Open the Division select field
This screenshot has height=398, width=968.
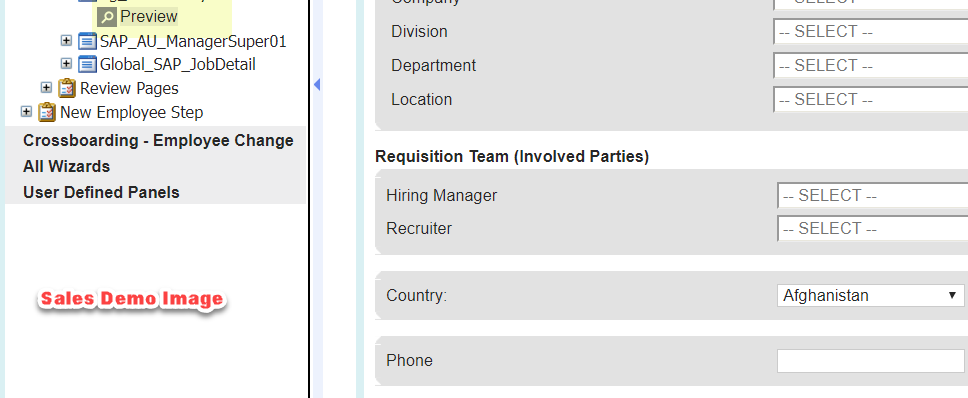(x=870, y=31)
